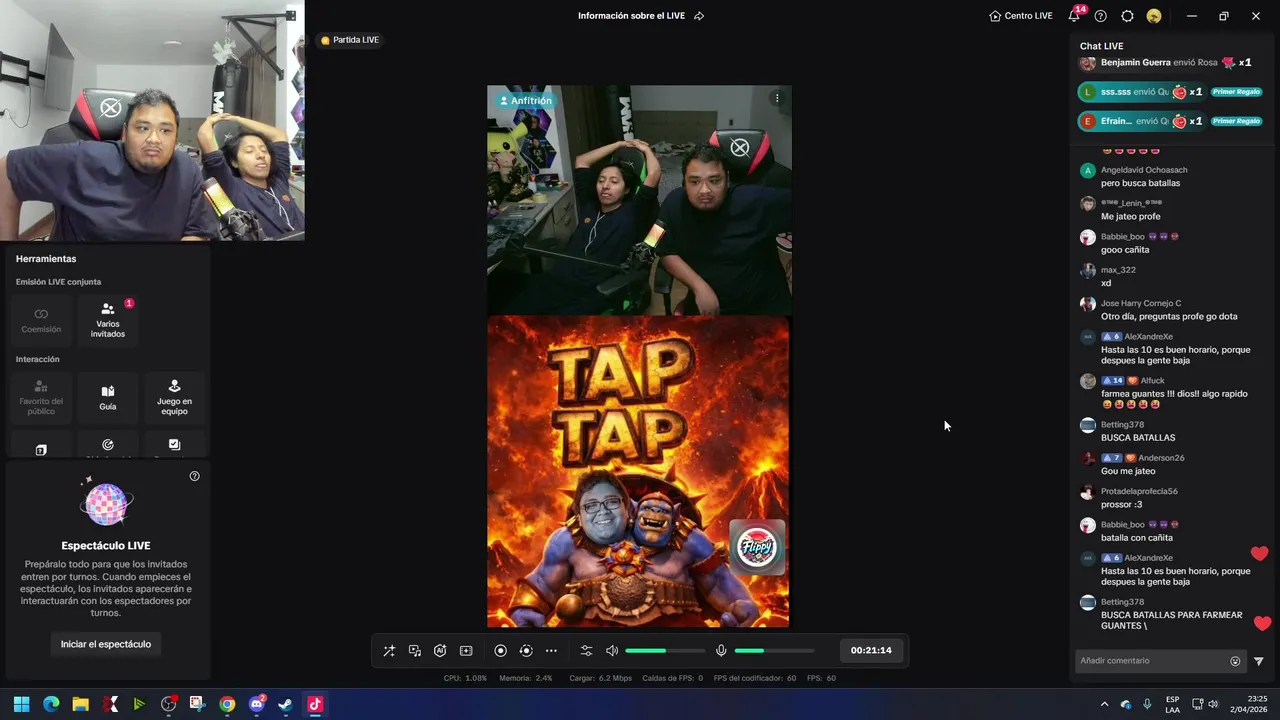Open the pop-out icon on webcam preview
1280x720 pixels.
tap(292, 14)
